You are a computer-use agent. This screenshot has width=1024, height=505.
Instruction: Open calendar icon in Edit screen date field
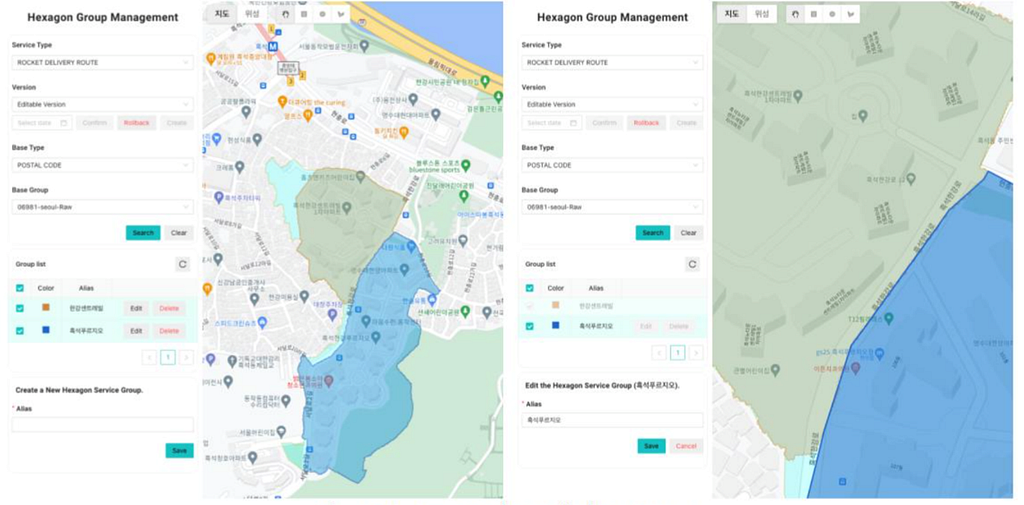[573, 123]
